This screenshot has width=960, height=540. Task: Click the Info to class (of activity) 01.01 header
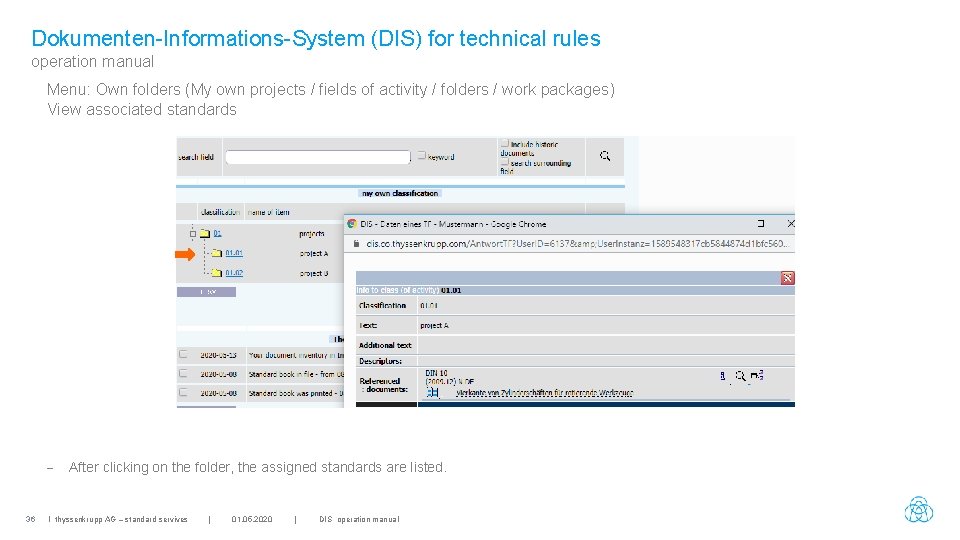tap(408, 290)
